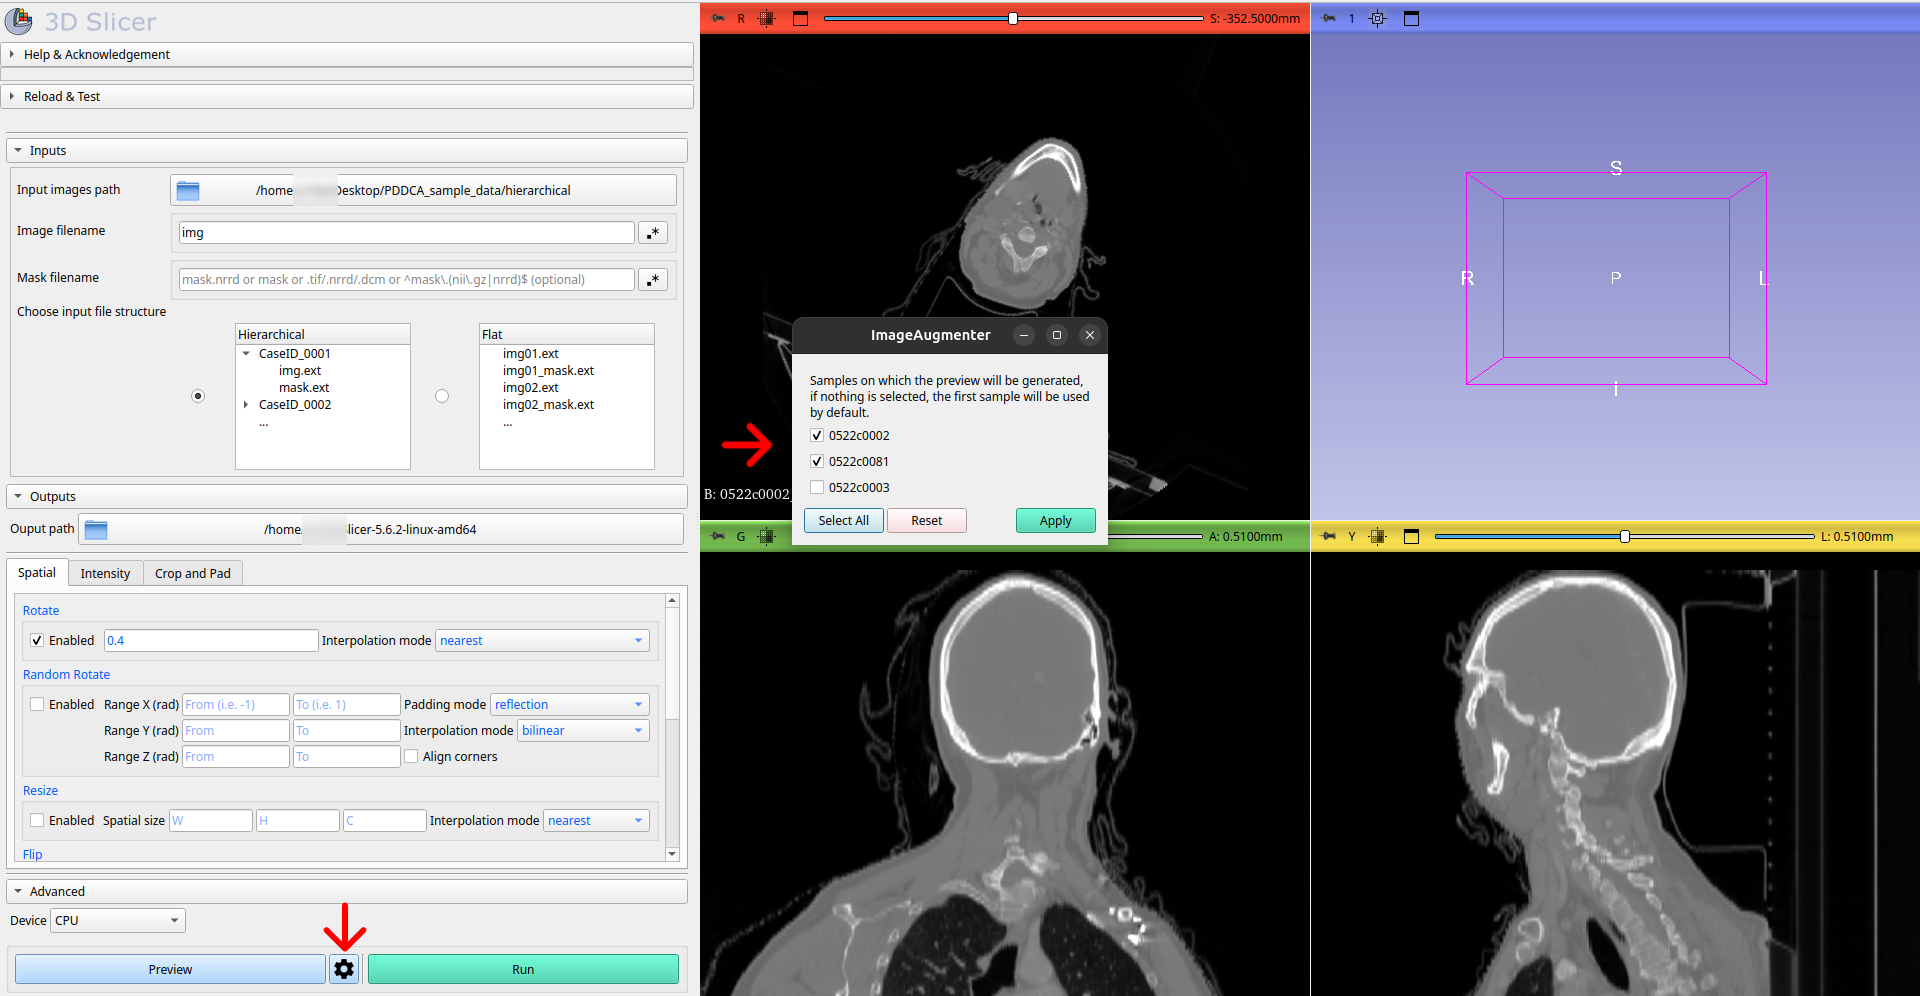Click the Flip section label
1920x996 pixels.
[x=32, y=855]
